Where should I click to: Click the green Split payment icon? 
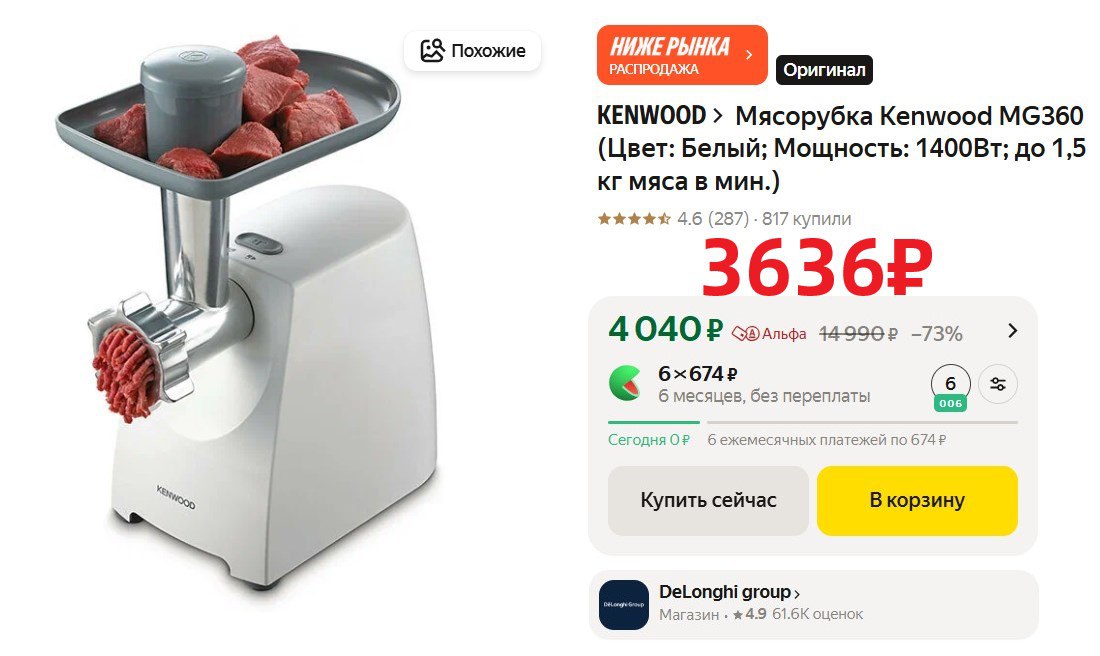(x=624, y=384)
